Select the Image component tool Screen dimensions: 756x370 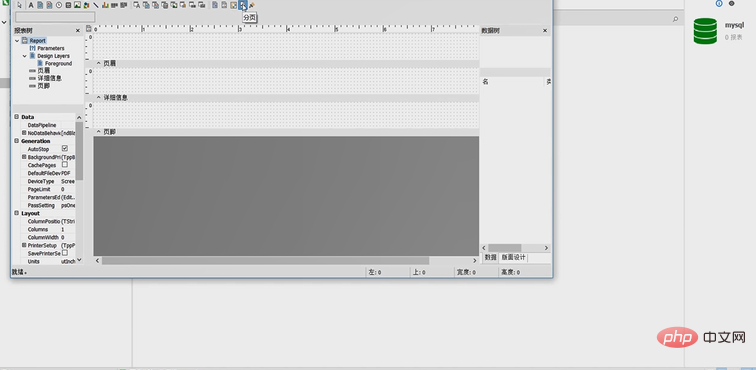pos(77,5)
